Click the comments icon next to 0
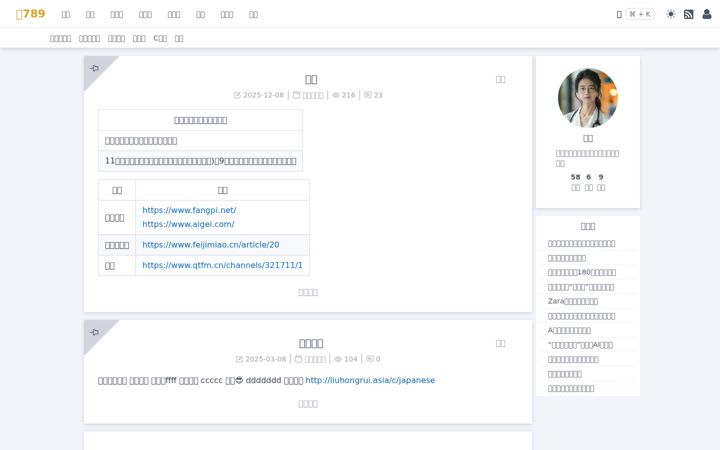The image size is (720, 450). click(x=370, y=359)
